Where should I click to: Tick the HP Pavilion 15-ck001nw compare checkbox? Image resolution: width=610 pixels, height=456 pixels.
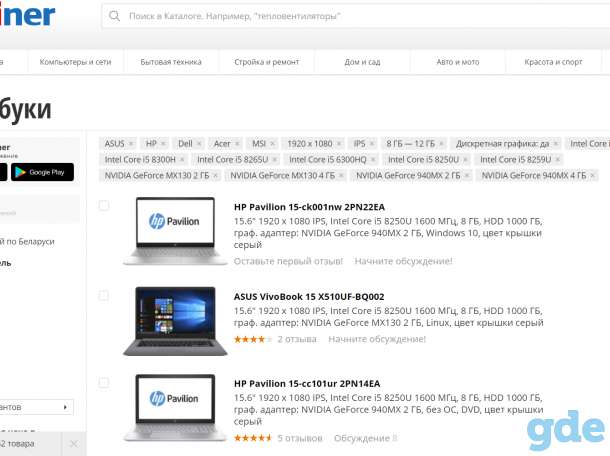coord(104,205)
